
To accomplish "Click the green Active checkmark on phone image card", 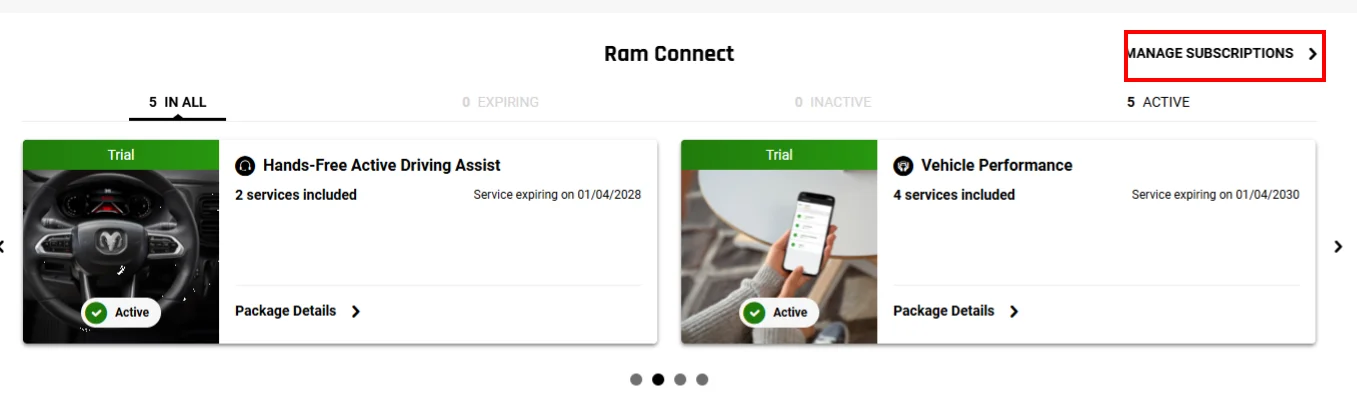I will [x=755, y=313].
